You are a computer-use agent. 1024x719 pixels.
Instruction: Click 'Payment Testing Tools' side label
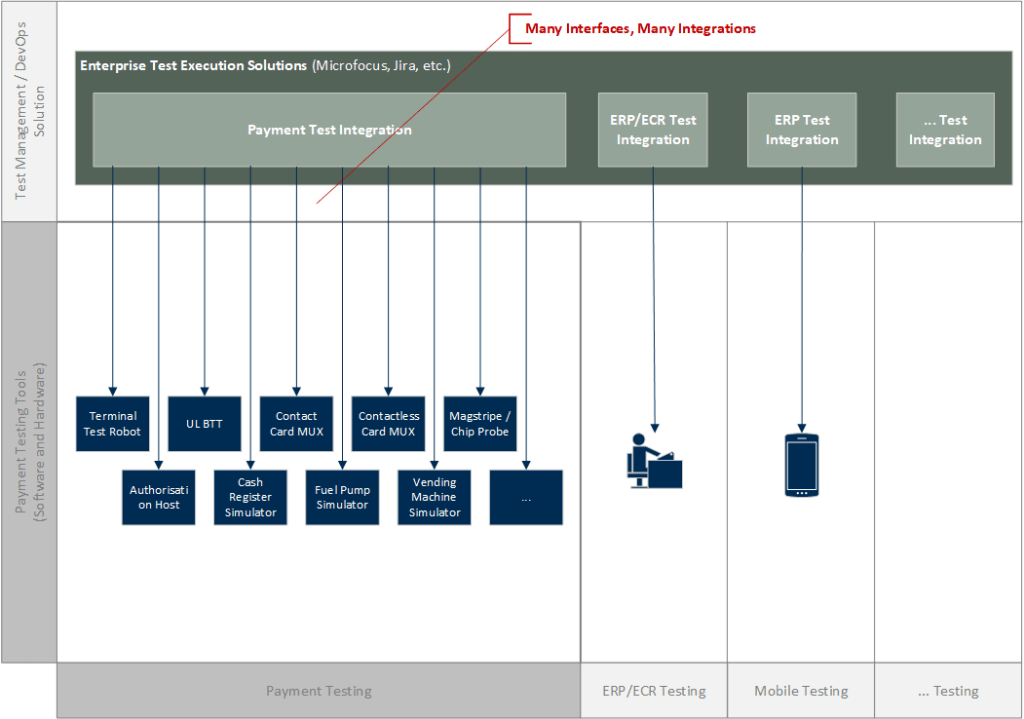coord(30,442)
